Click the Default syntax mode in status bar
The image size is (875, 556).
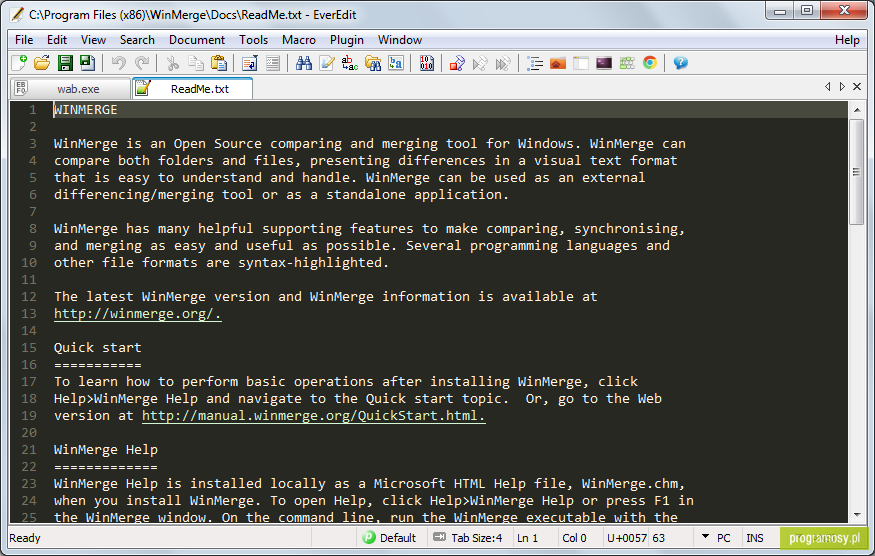[x=390, y=538]
